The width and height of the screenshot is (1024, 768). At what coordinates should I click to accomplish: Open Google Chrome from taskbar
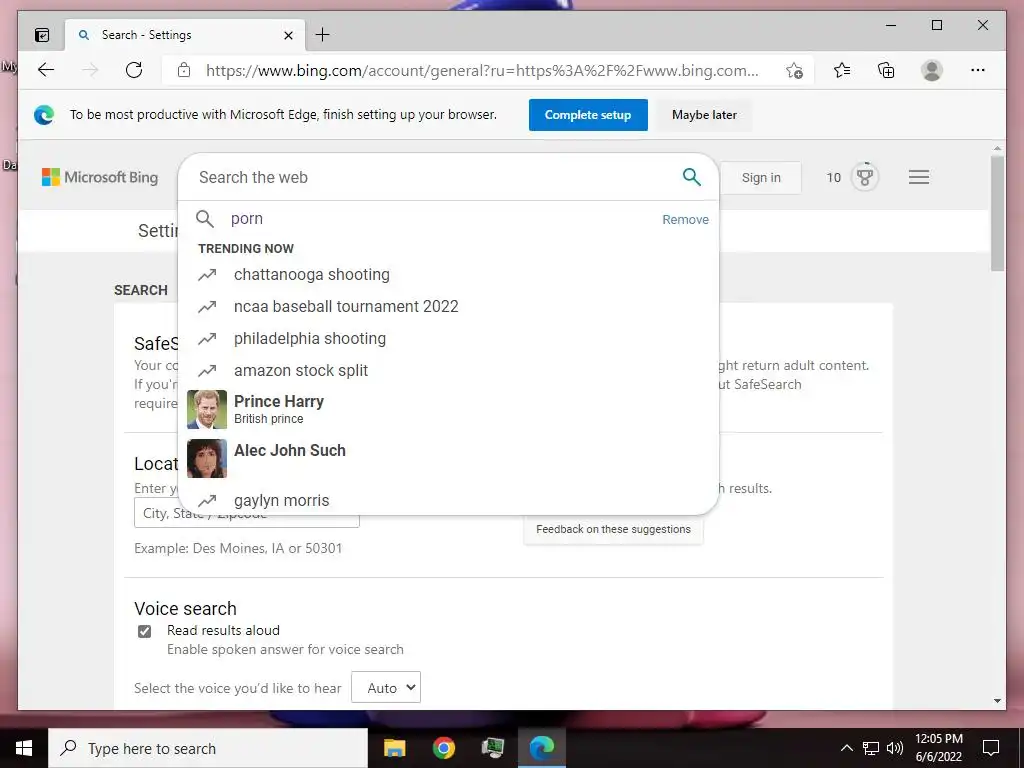pyautogui.click(x=443, y=748)
